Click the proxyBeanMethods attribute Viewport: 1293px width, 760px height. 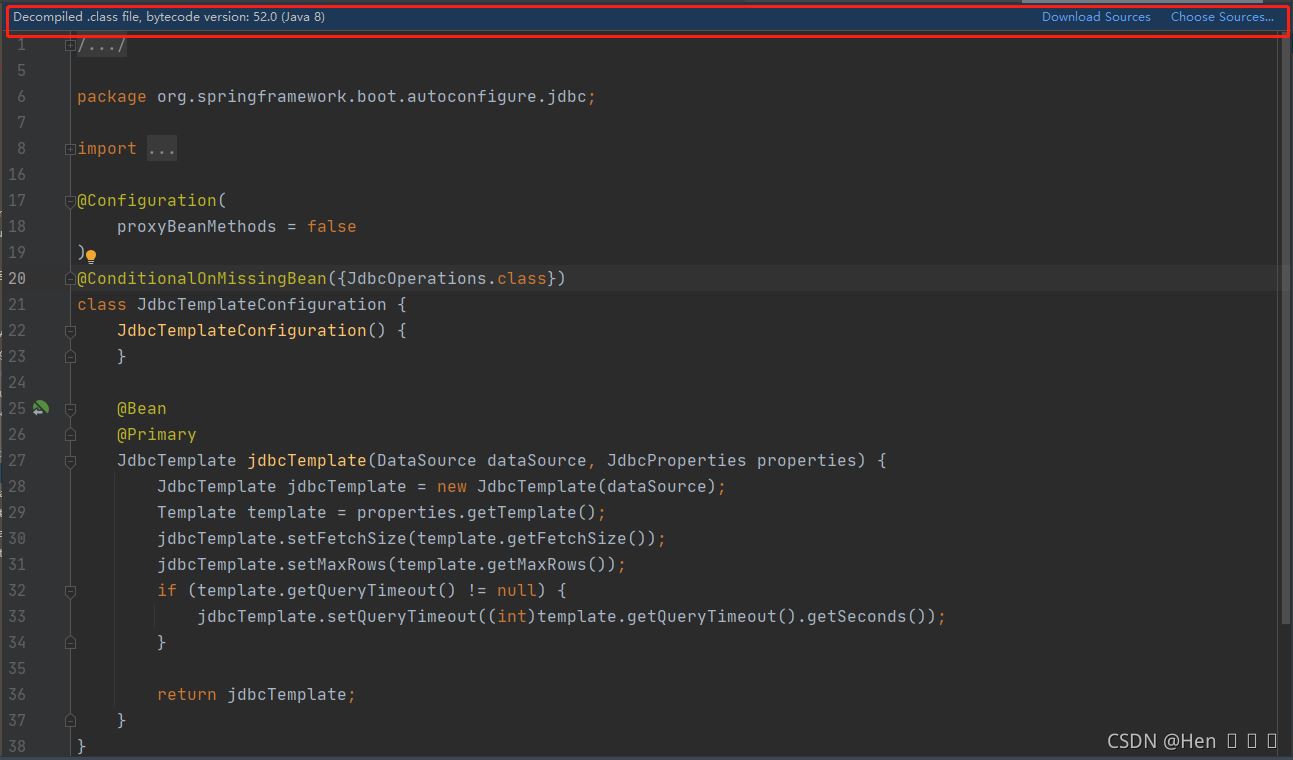[x=196, y=227]
